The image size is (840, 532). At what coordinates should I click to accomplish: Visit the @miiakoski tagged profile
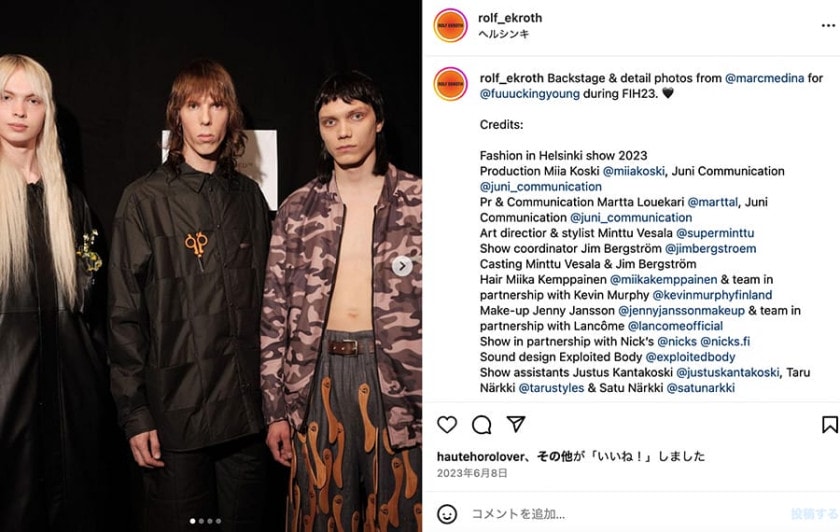[633, 171]
